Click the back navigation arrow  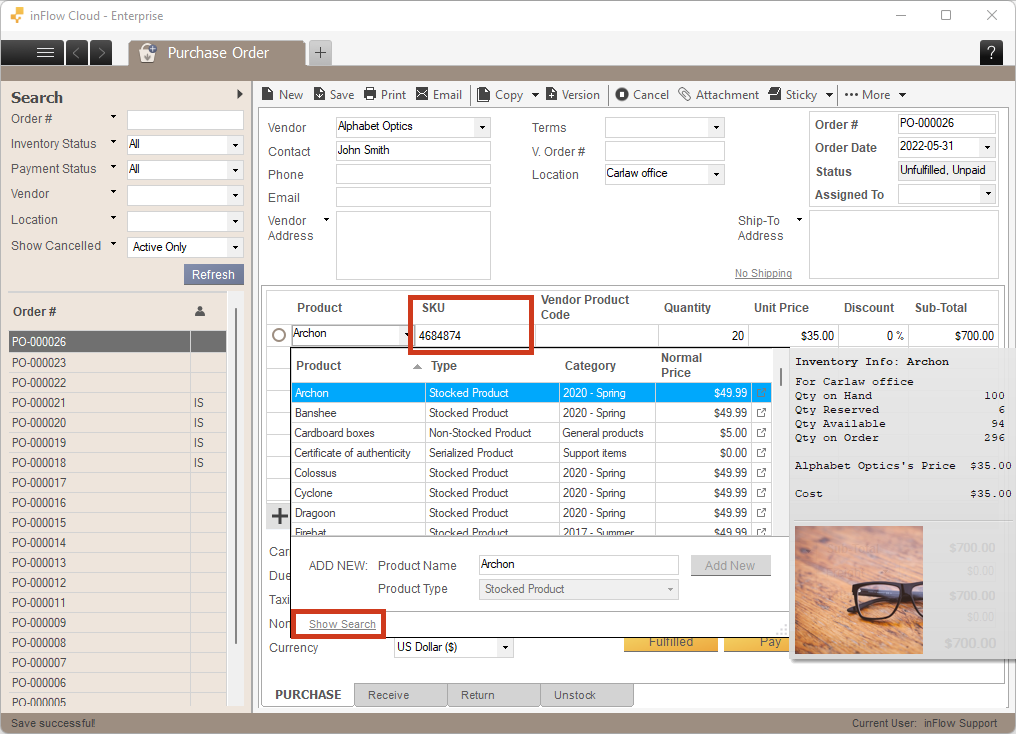coord(77,53)
